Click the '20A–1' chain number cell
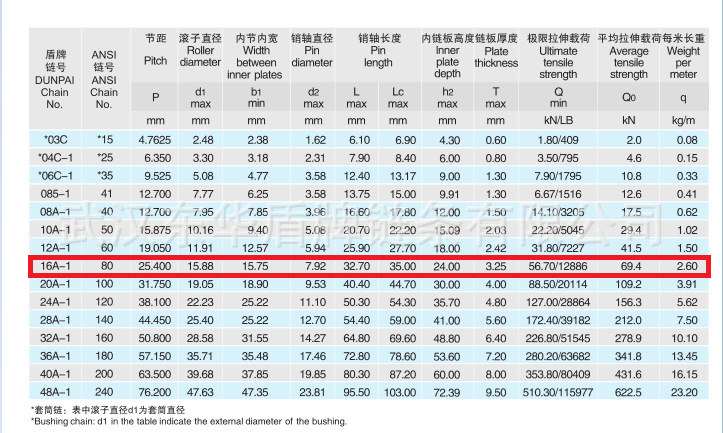Image resolution: width=723 pixels, height=433 pixels. (55, 284)
